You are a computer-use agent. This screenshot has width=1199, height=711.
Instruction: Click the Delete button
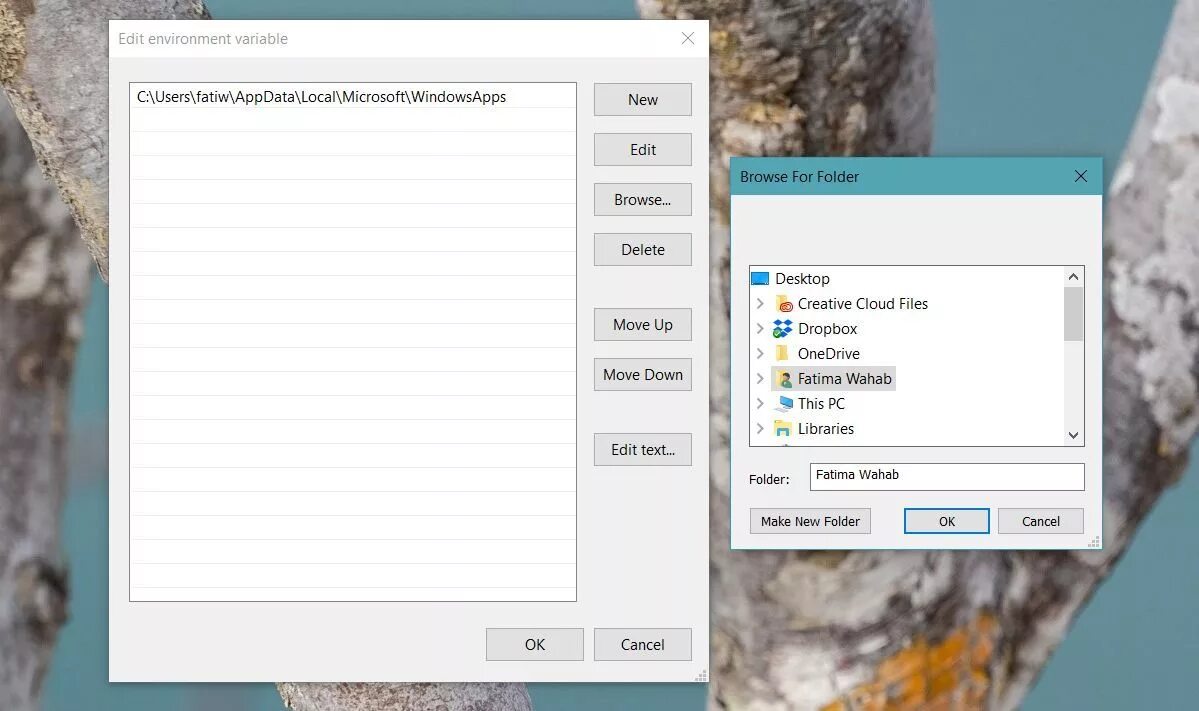click(642, 250)
